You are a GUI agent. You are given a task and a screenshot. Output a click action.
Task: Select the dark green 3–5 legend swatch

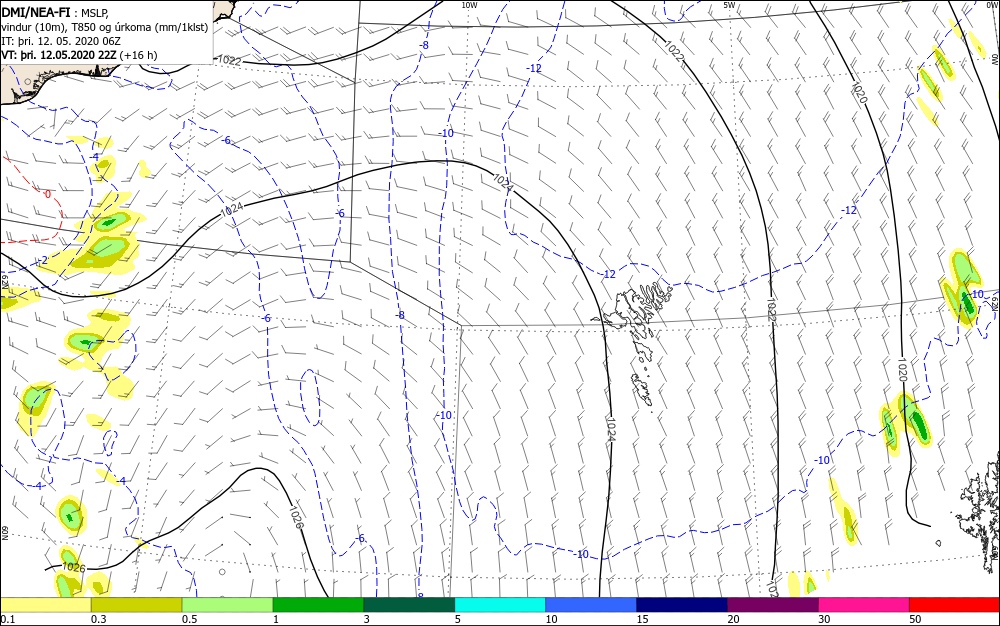click(409, 605)
